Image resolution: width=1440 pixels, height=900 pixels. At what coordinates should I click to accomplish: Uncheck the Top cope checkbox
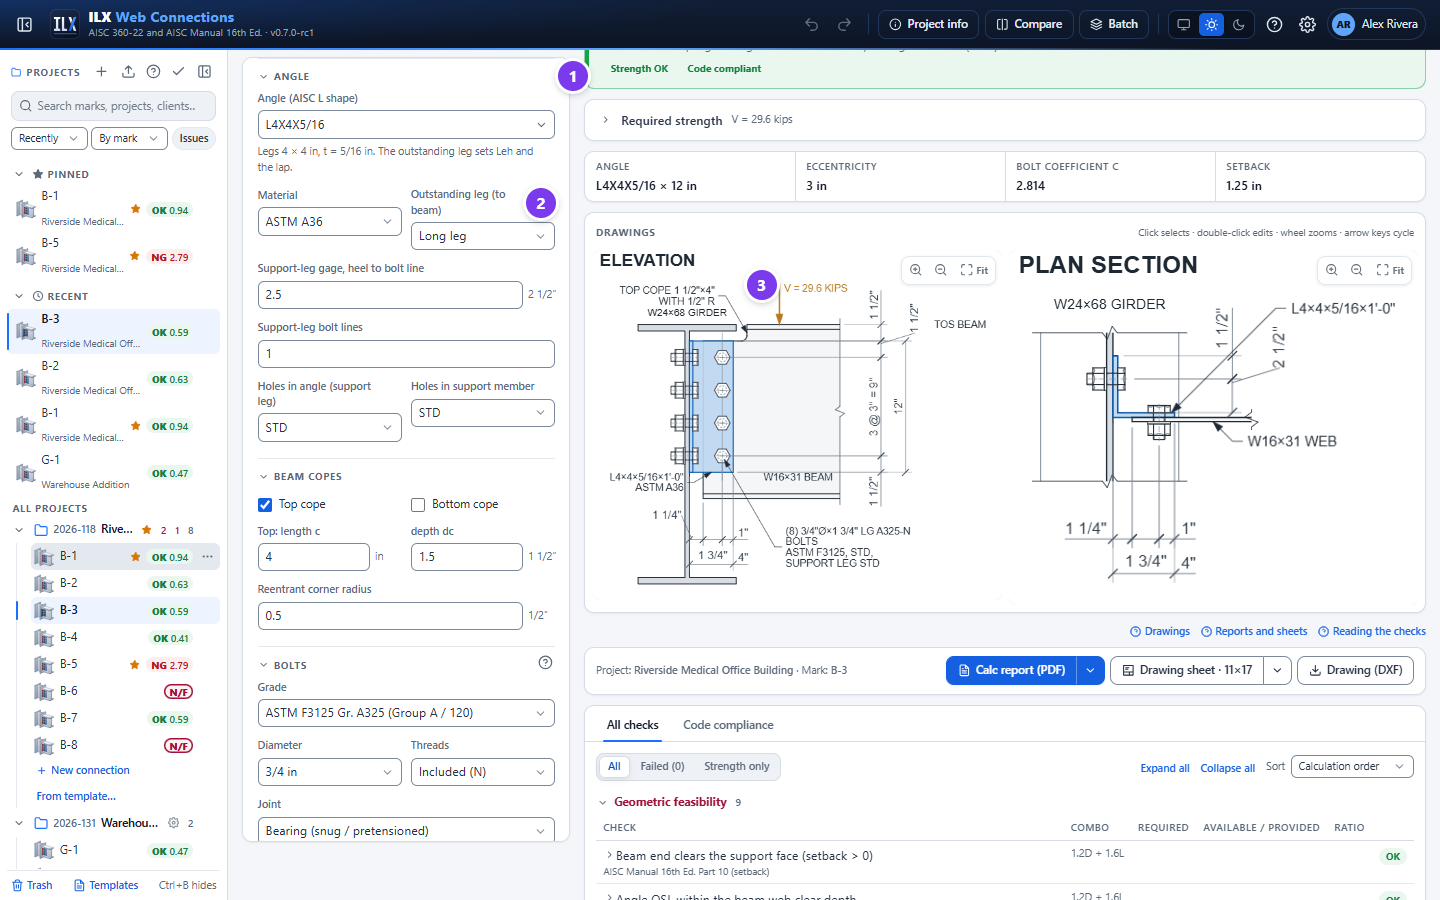pyautogui.click(x=265, y=505)
